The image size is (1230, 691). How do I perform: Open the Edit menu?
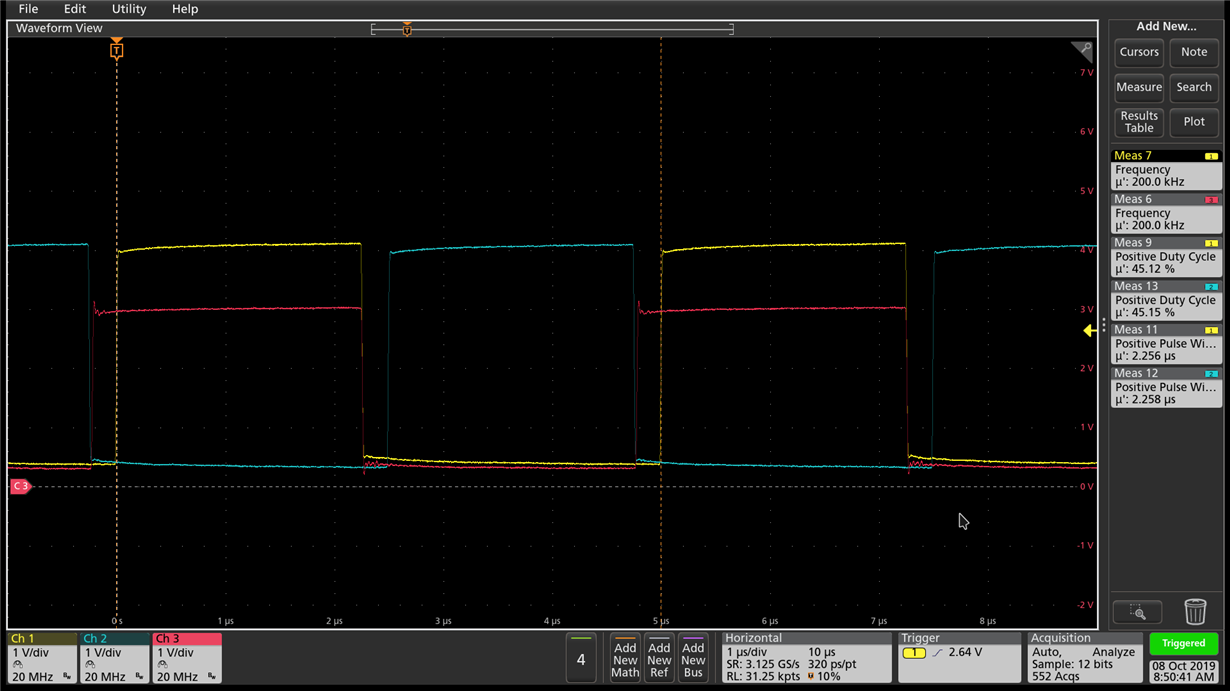(x=75, y=9)
